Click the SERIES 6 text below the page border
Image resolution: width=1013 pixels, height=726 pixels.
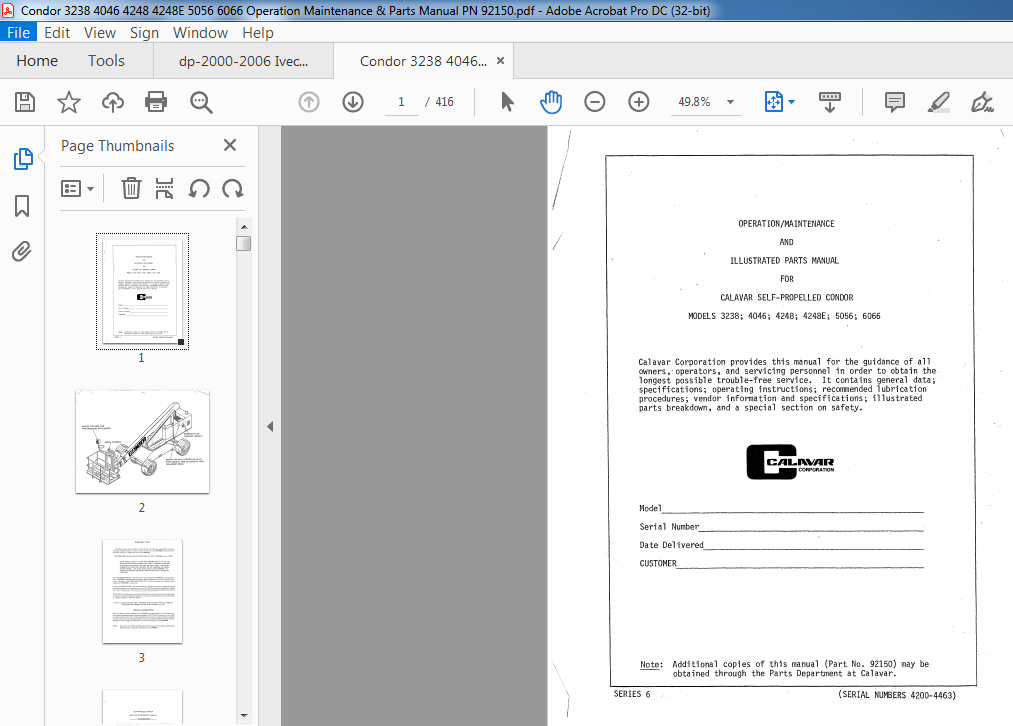[632, 694]
